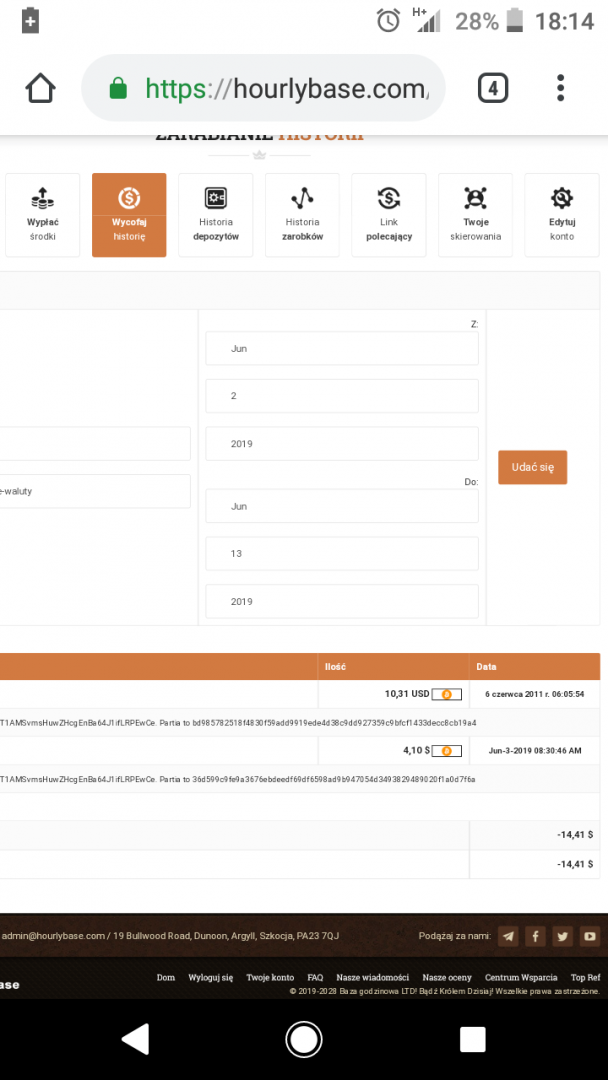The image size is (608, 1080).
Task: Open the tab switcher showing 4 tabs
Action: click(493, 88)
